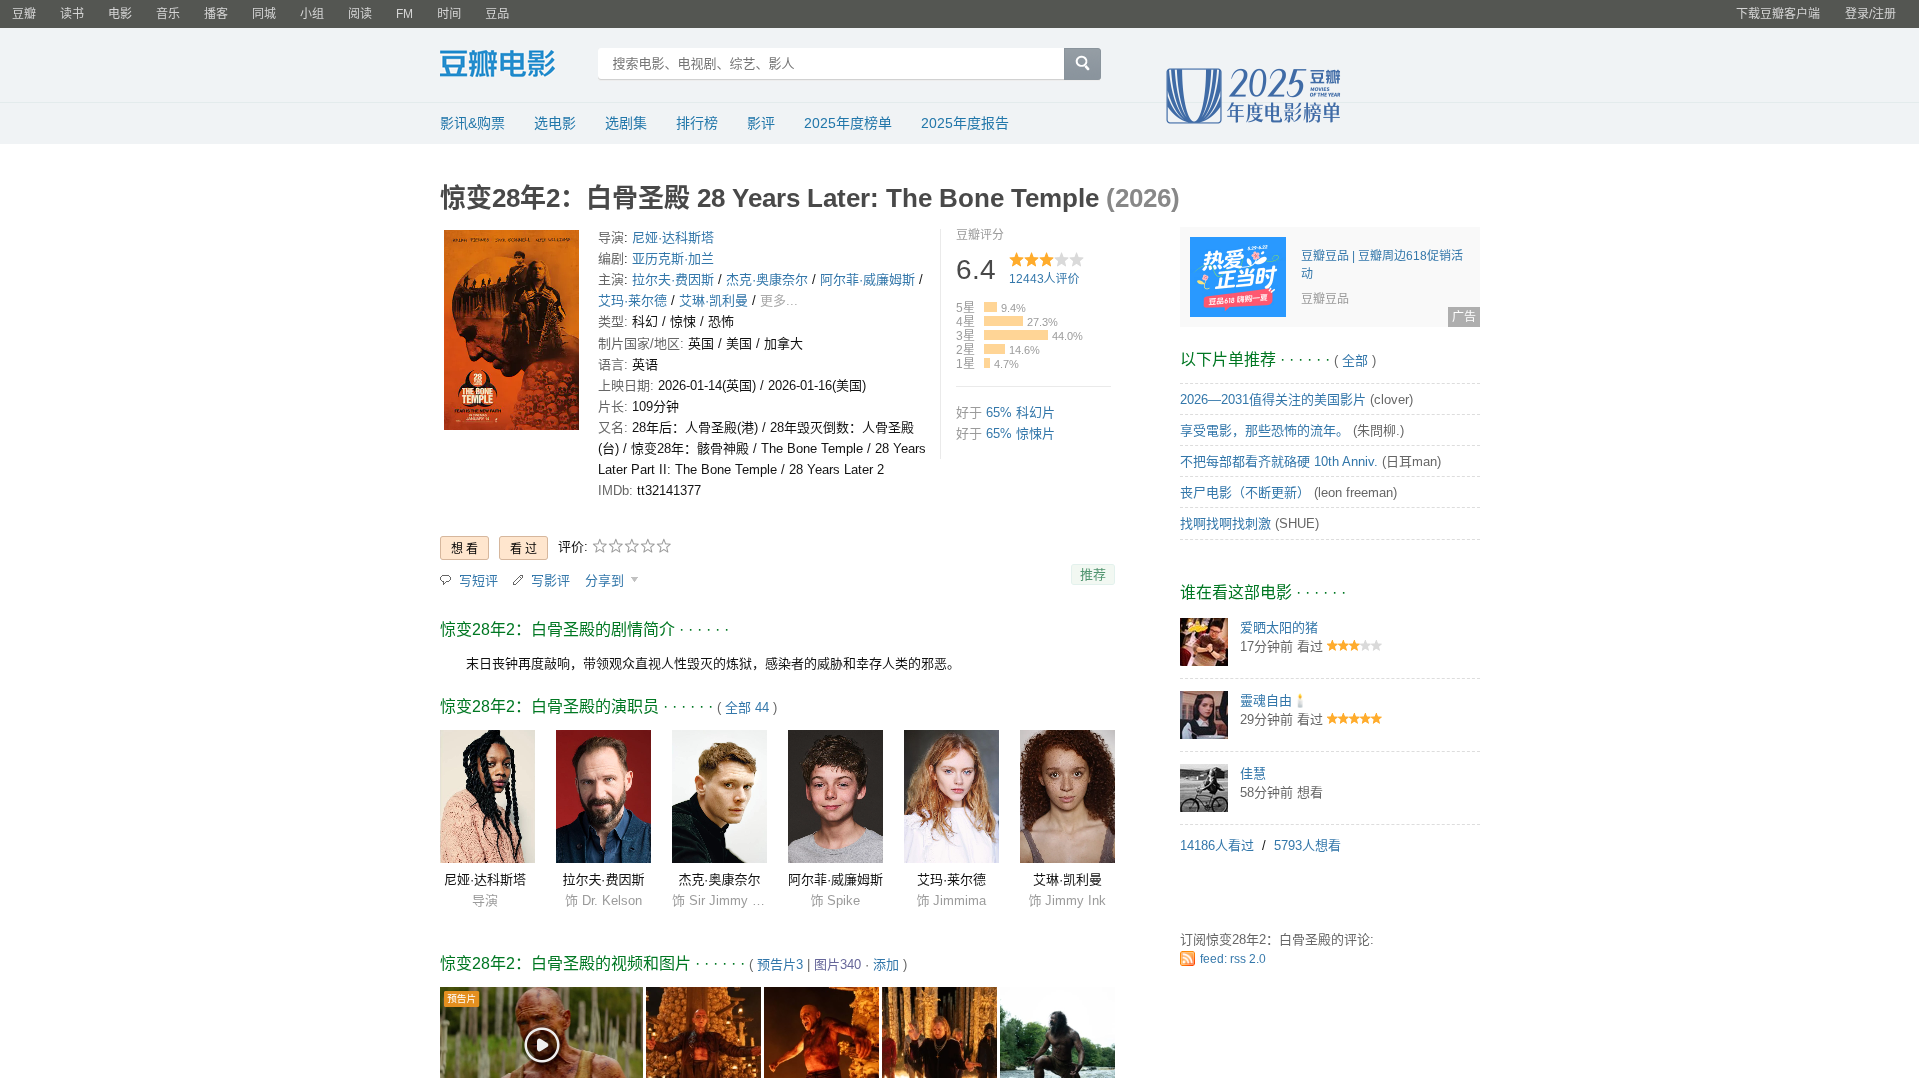Open the 影评 reviews tab
Viewport: 1919px width, 1078px height.
click(761, 123)
